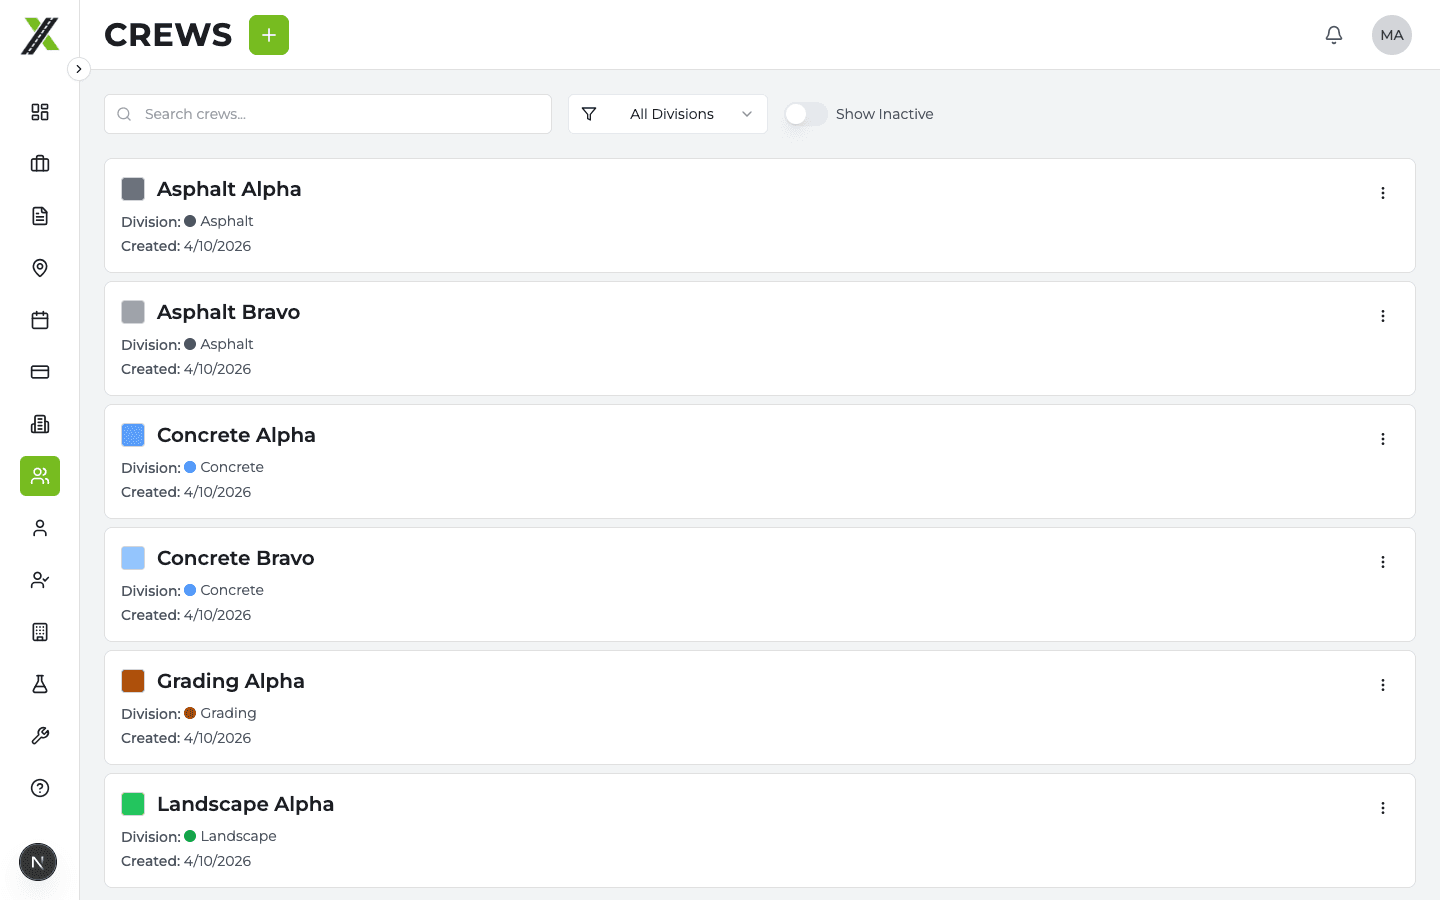Click the Concrete Bravo color swatch
Viewport: 1440px width, 900px height.
tap(133, 558)
